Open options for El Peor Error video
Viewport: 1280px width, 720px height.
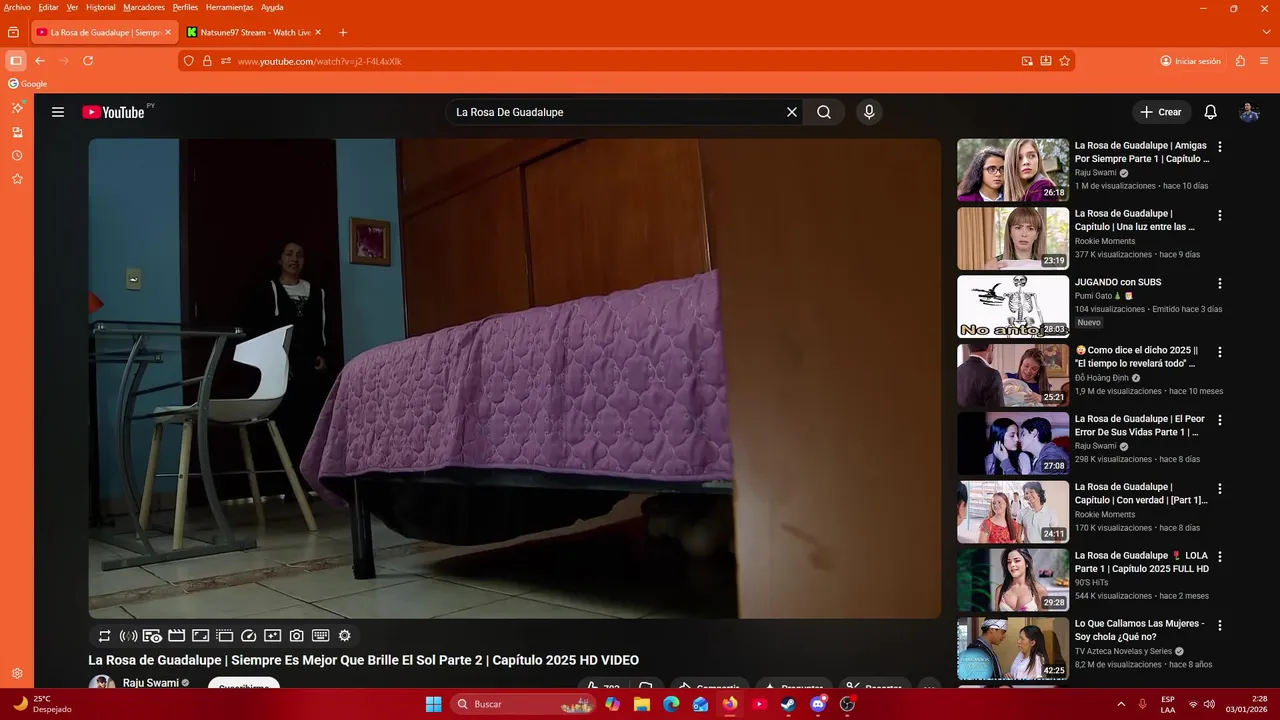[x=1219, y=420]
